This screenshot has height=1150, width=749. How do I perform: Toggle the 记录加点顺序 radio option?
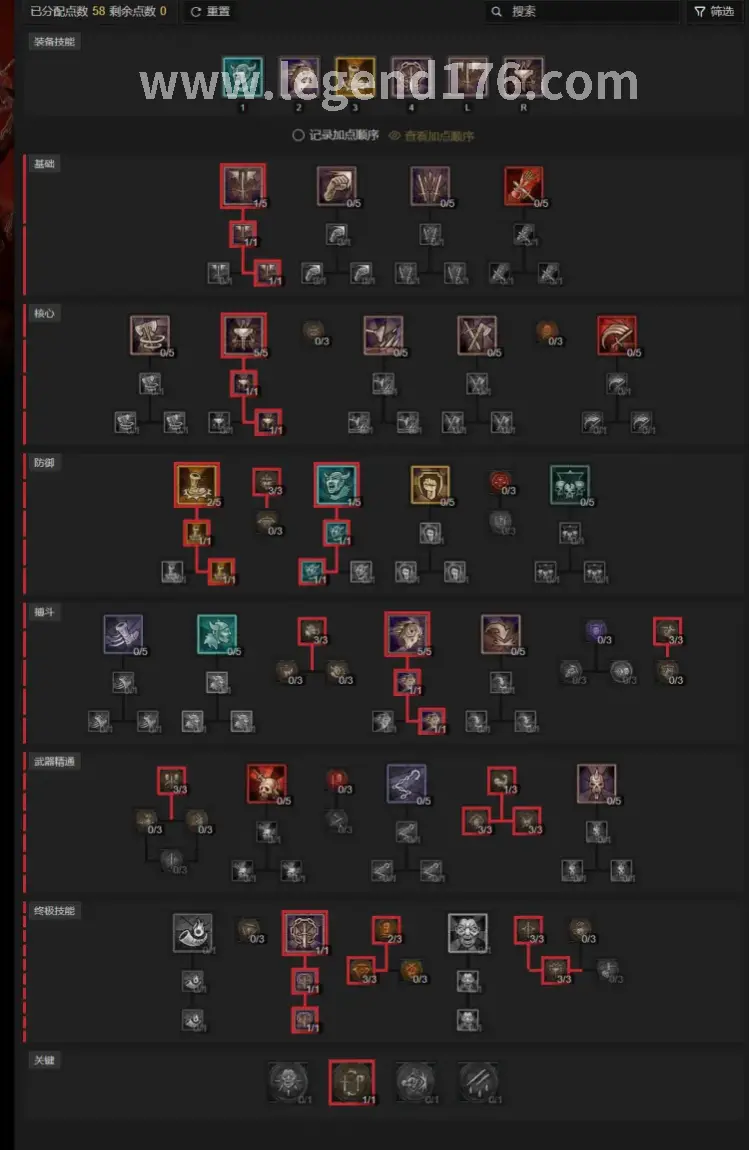[335, 135]
